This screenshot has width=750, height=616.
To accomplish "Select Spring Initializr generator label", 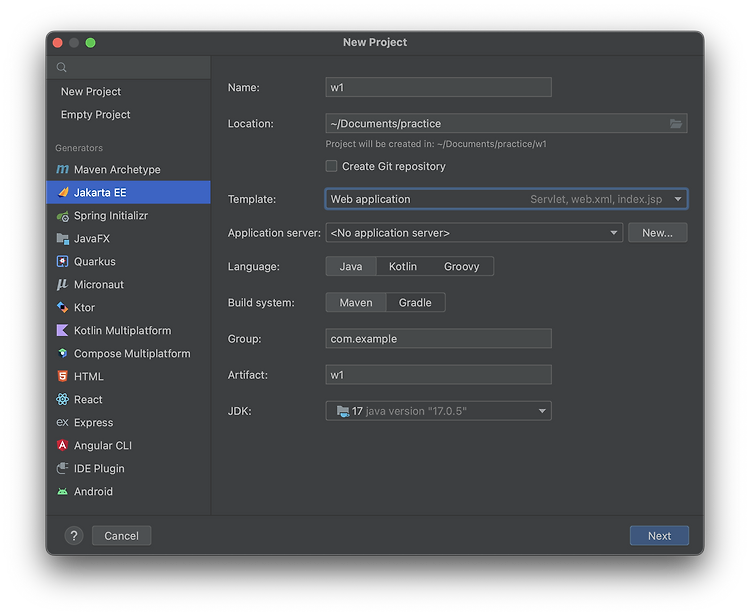I will tap(111, 216).
